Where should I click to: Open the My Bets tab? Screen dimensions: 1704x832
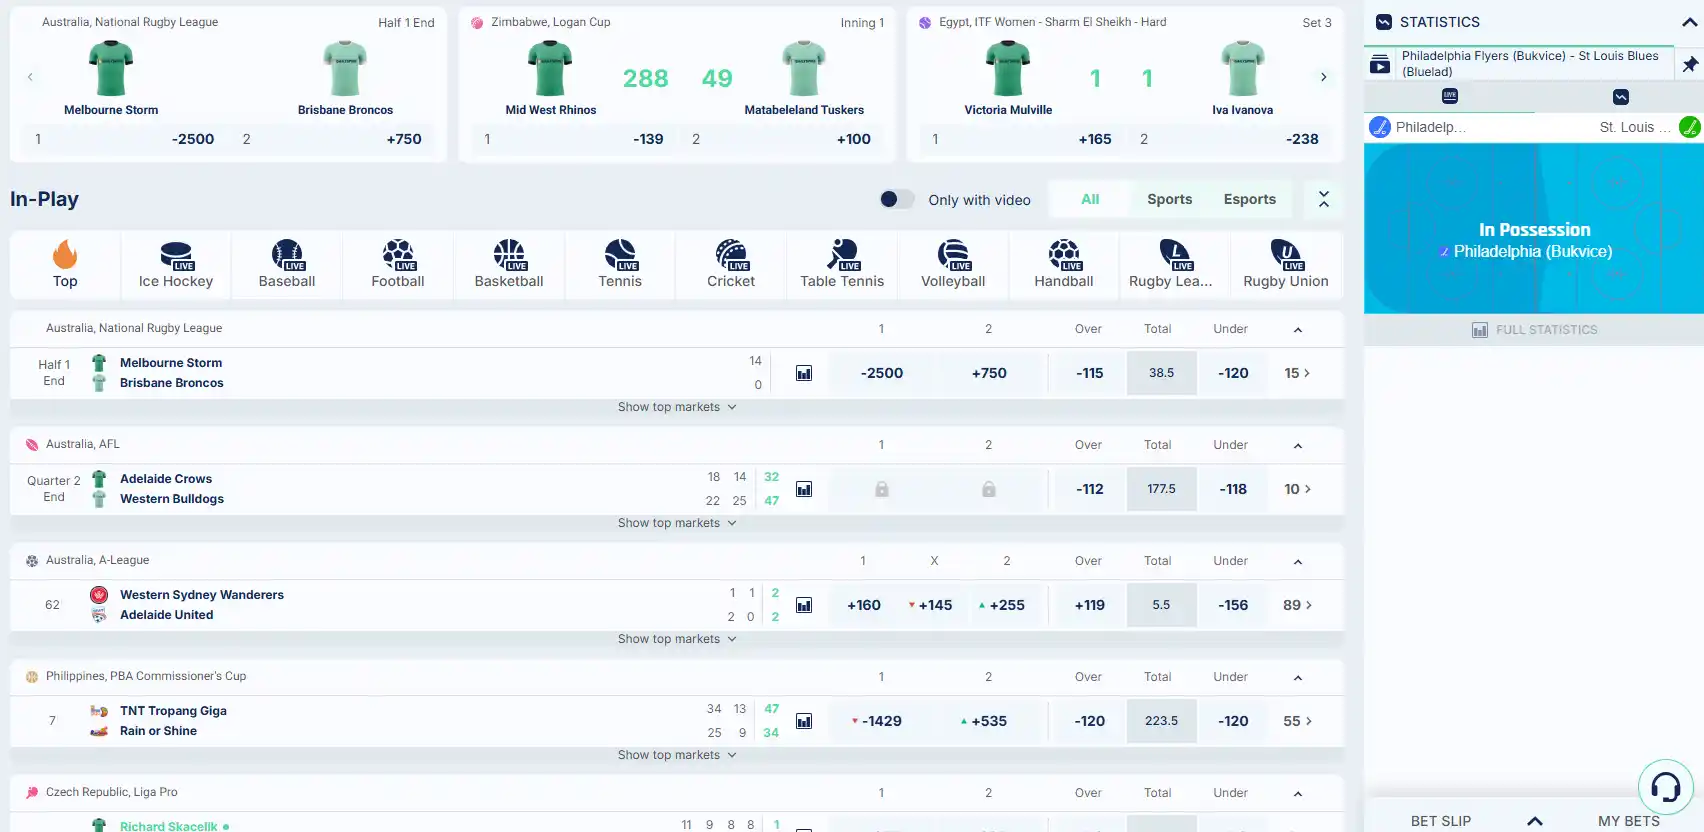coord(1628,821)
